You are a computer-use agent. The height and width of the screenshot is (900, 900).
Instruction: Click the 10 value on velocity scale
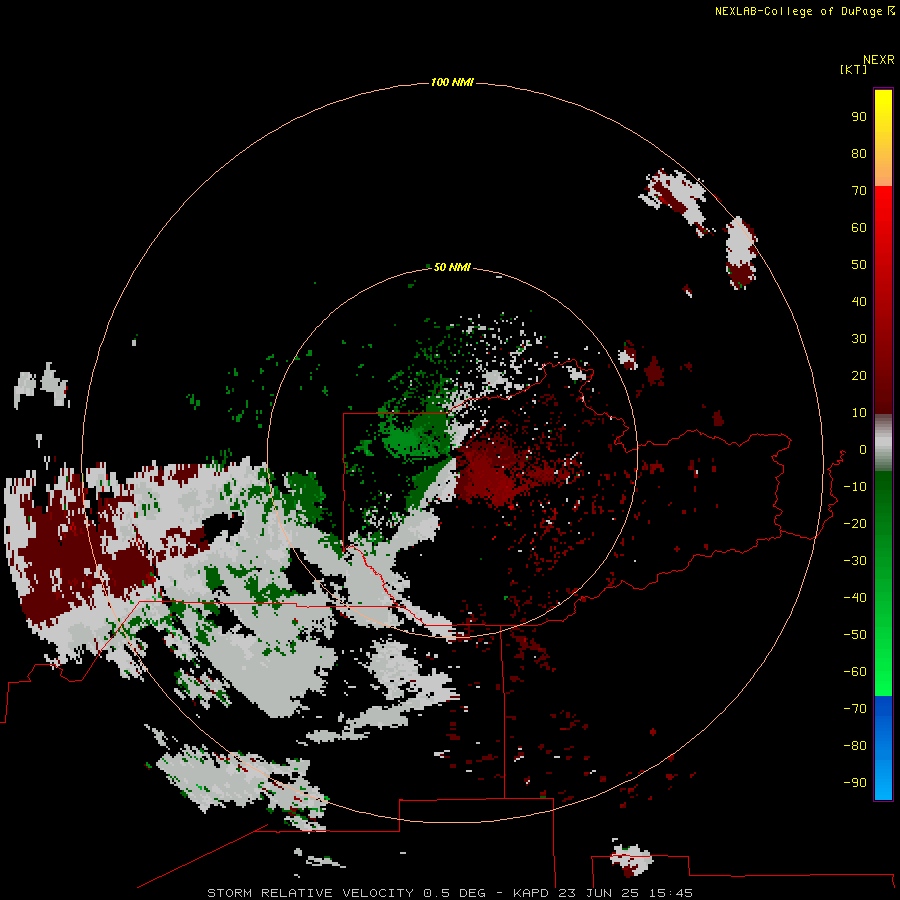[859, 413]
